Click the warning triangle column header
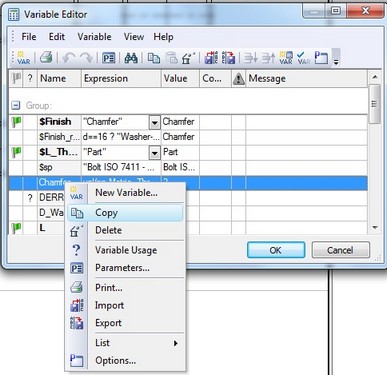 pos(238,79)
